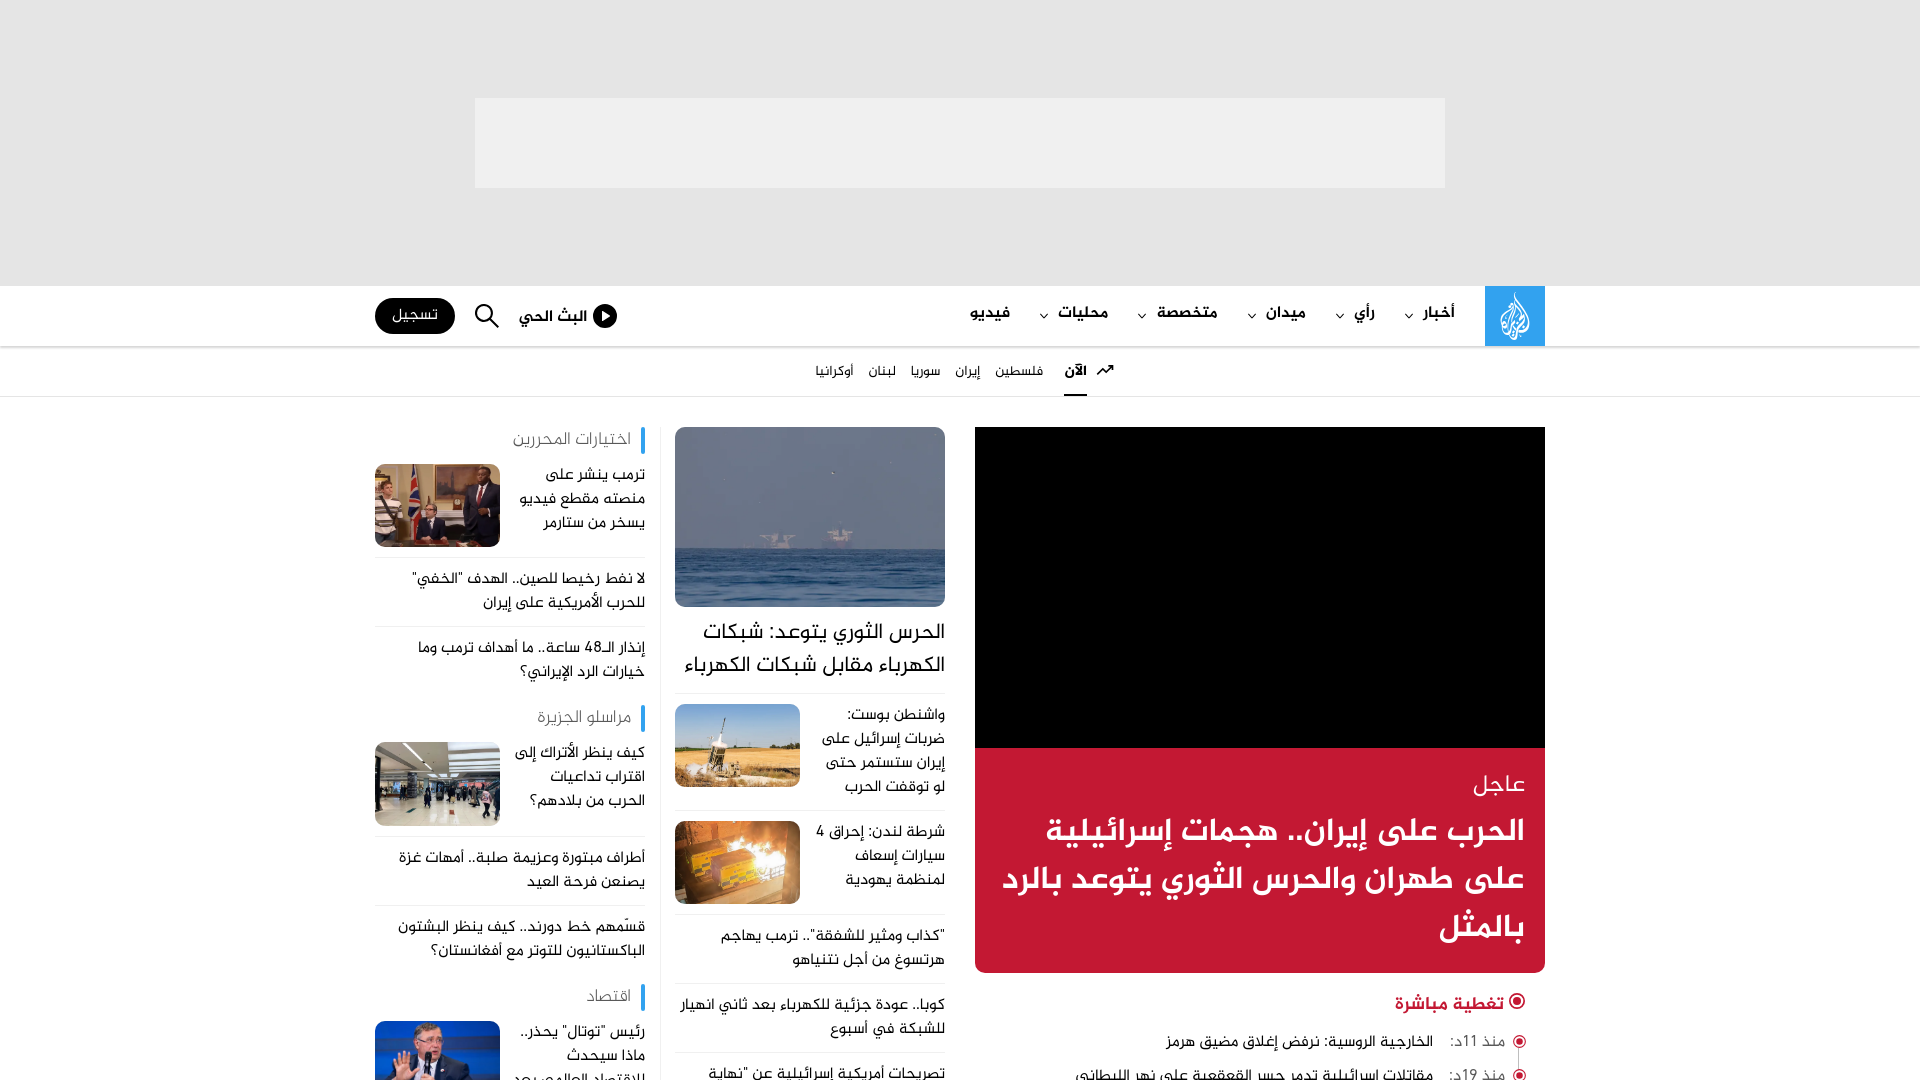Open headline إنذار الـ48 ساعة
Image resolution: width=1920 pixels, height=1080 pixels.
click(x=531, y=660)
